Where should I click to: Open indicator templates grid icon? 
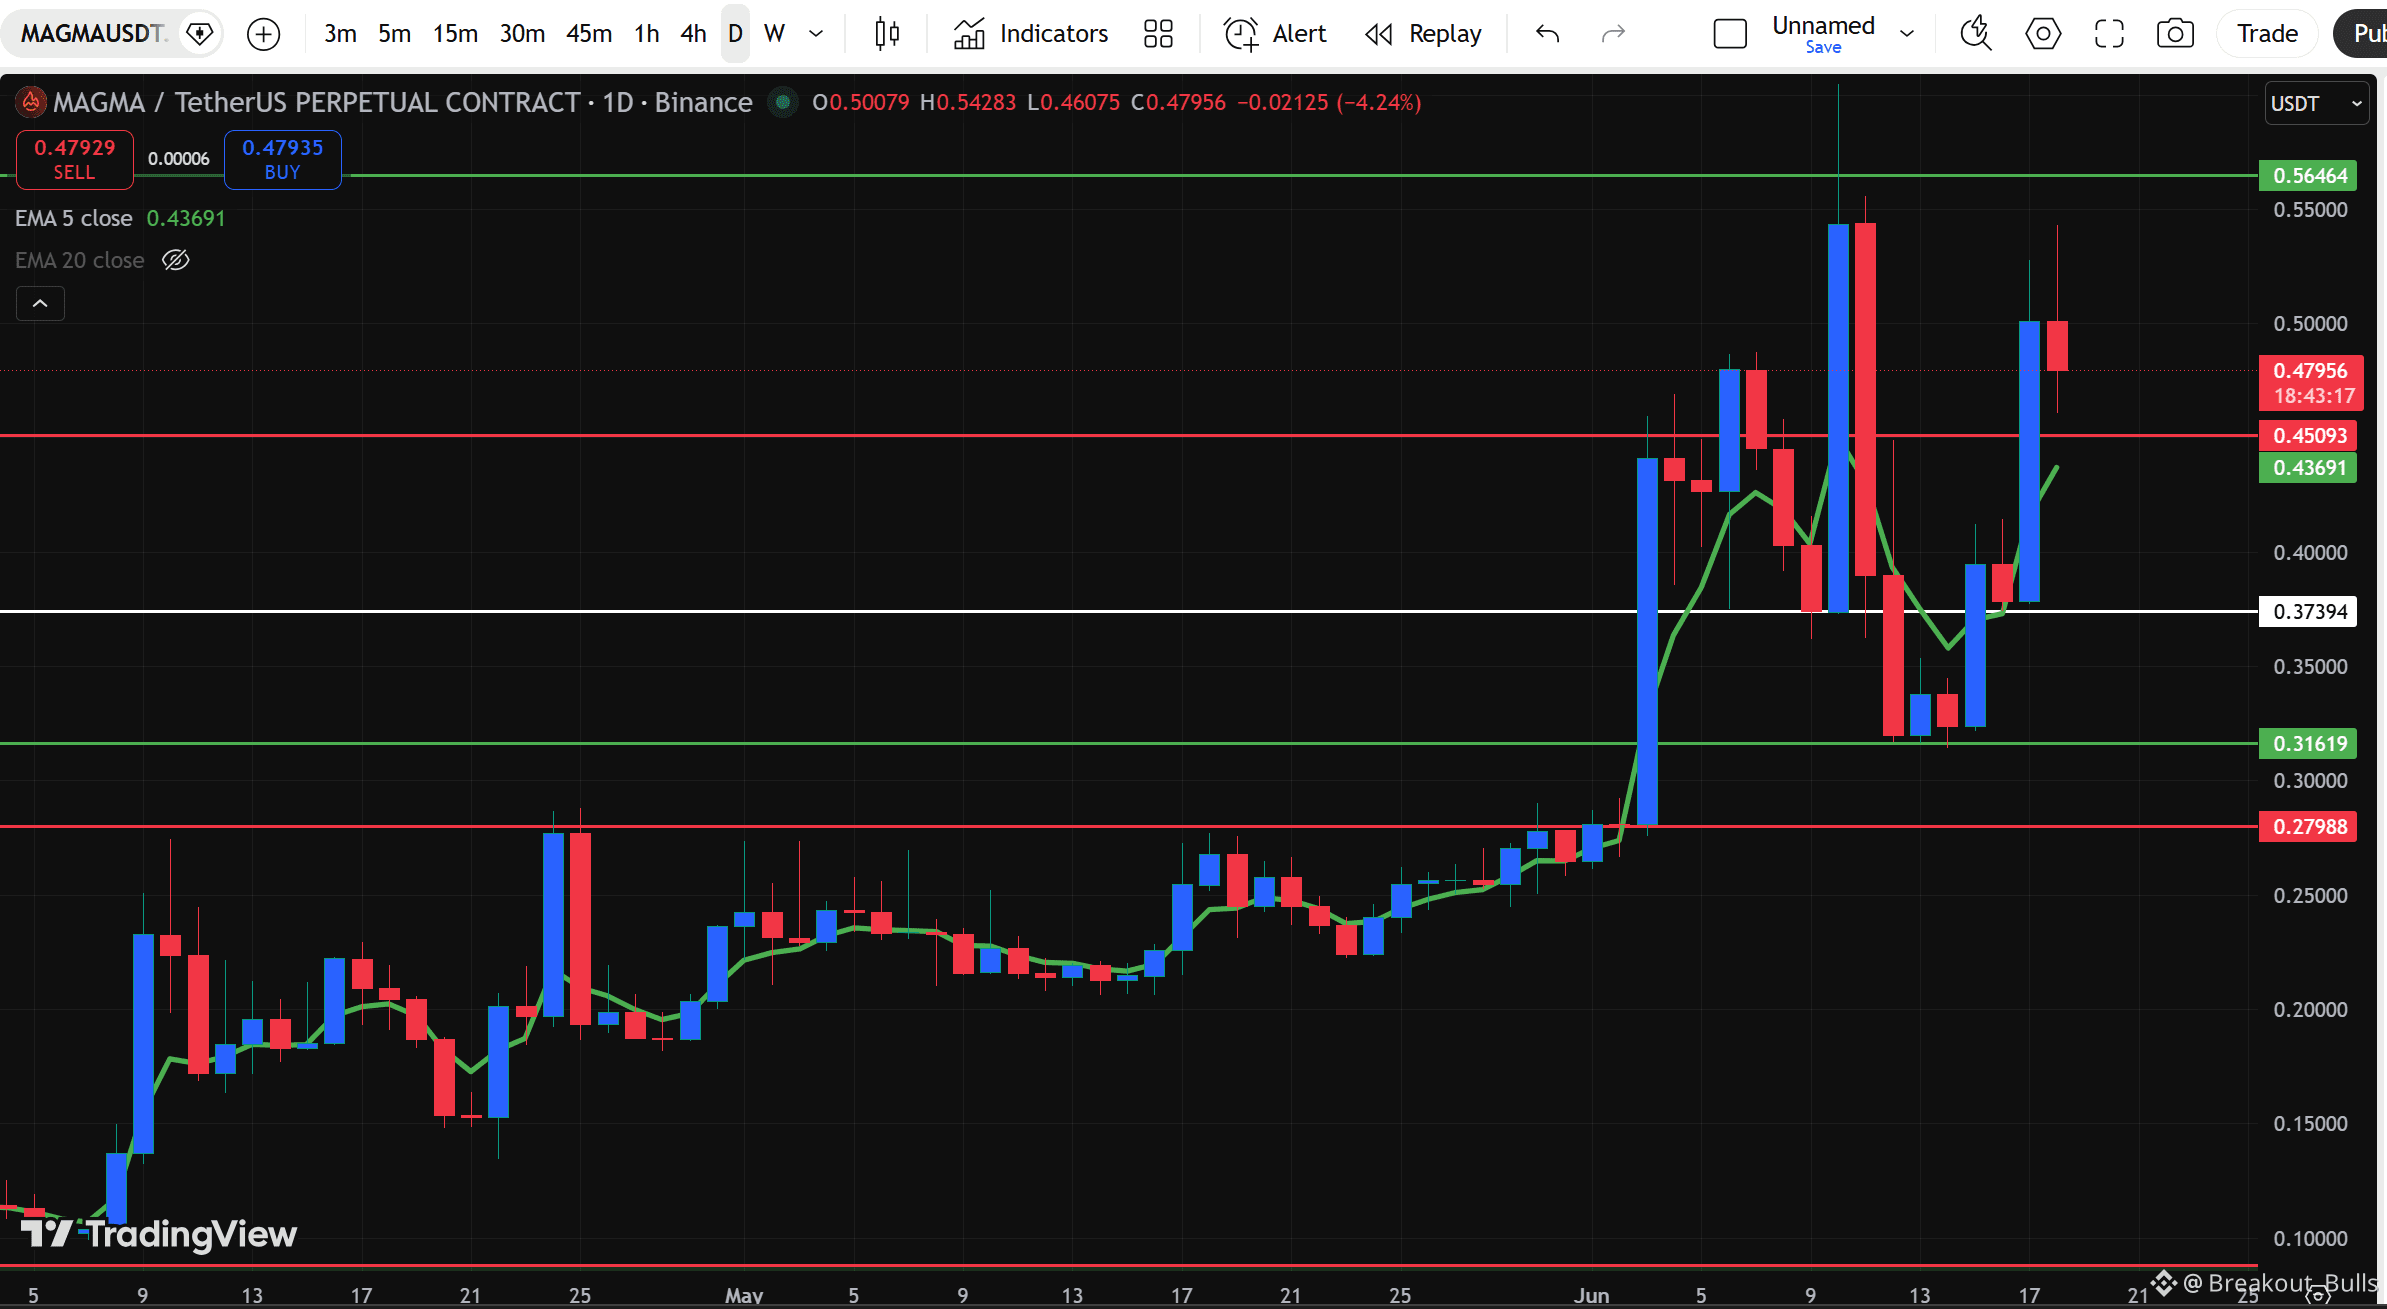(1158, 34)
